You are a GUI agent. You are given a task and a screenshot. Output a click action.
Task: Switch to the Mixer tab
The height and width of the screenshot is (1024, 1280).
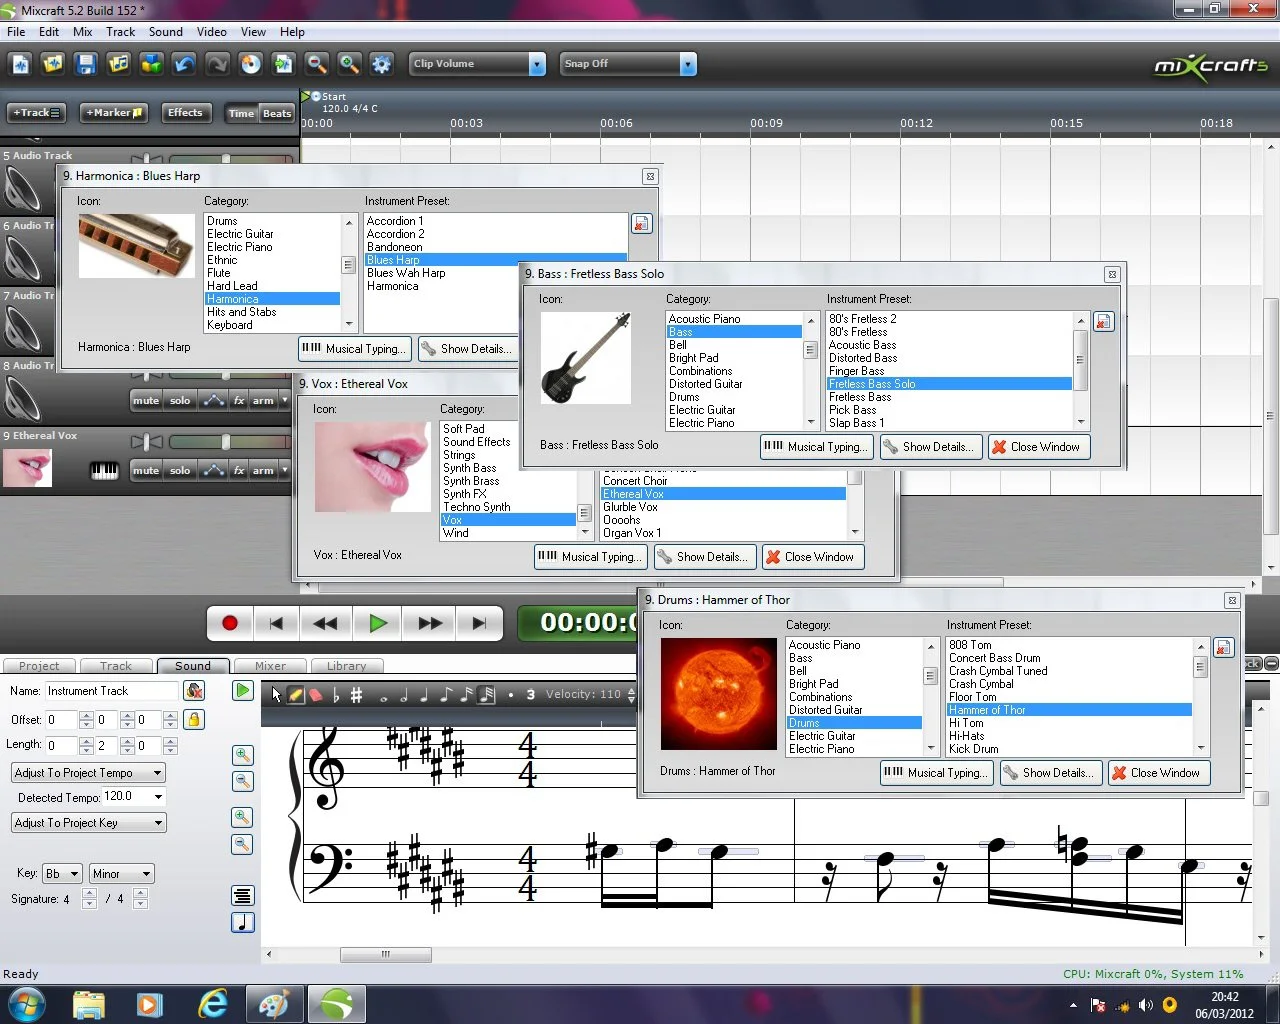[270, 666]
